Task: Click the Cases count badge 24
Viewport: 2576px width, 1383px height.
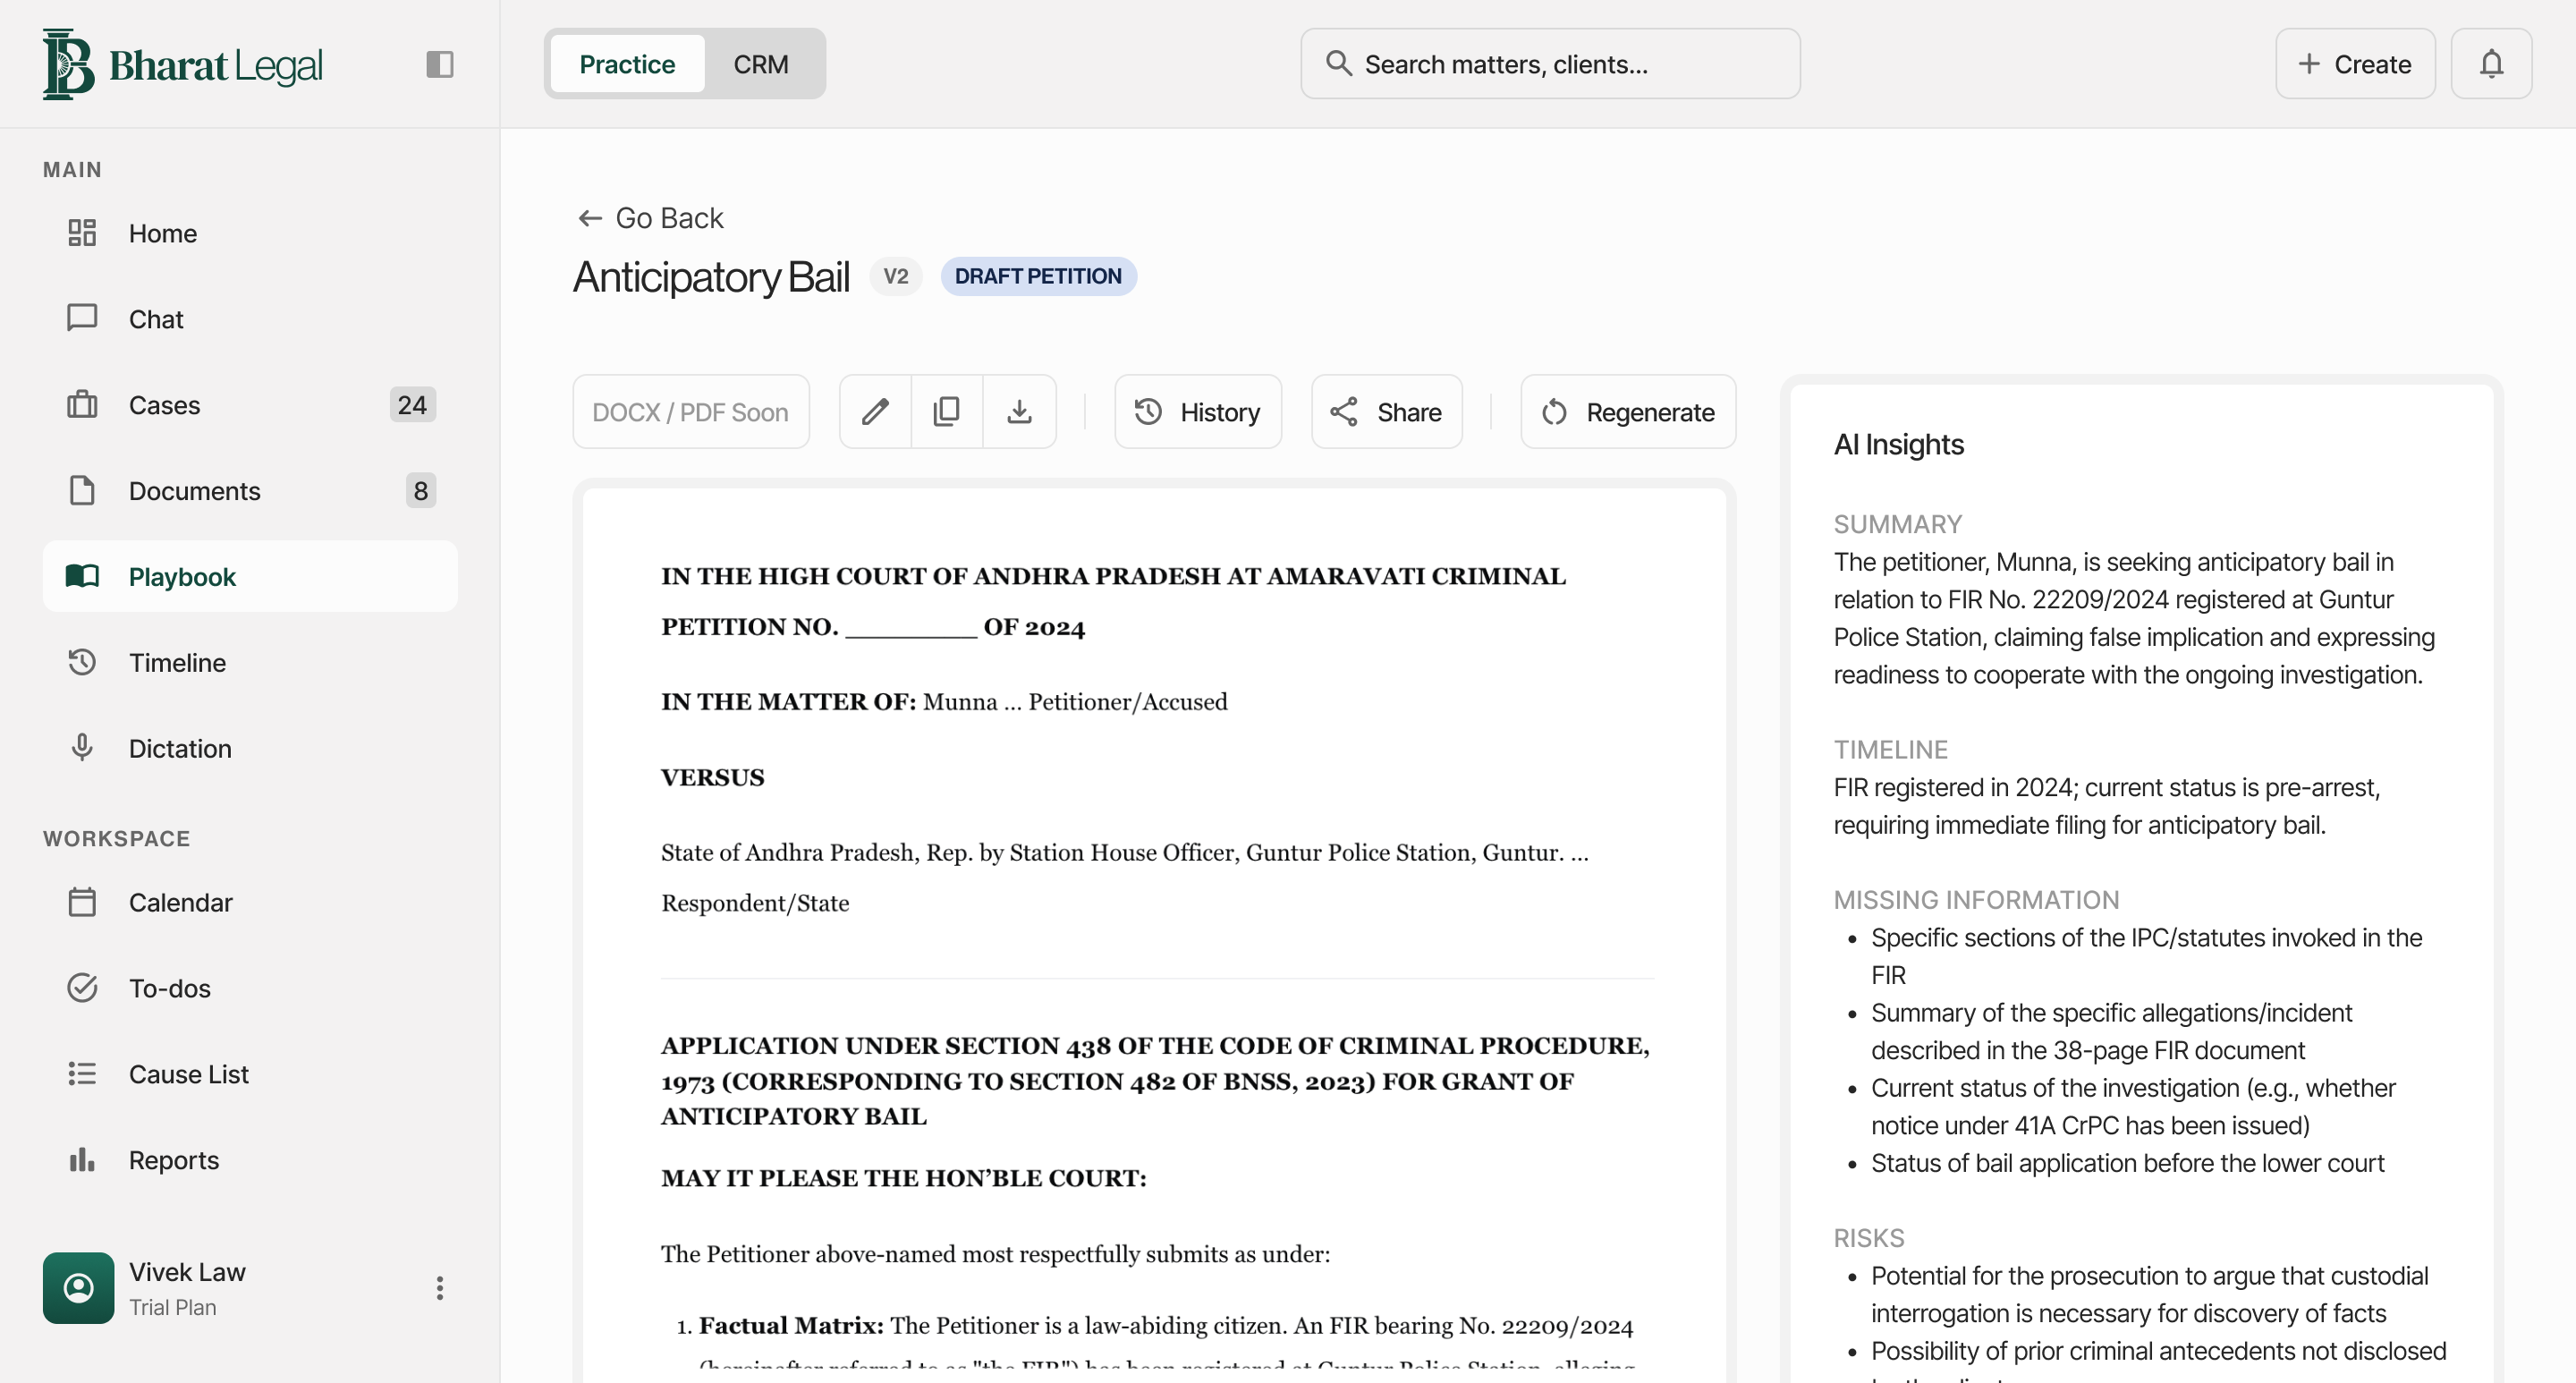Action: 412,405
